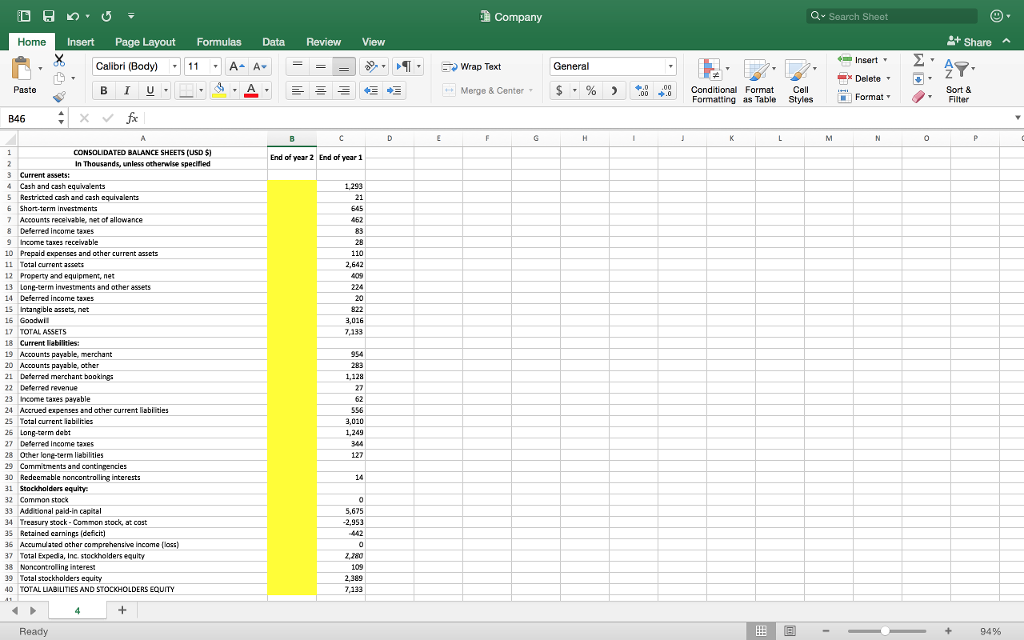The image size is (1024, 640).
Task: Click the Font Color A icon
Action: pyautogui.click(x=251, y=90)
